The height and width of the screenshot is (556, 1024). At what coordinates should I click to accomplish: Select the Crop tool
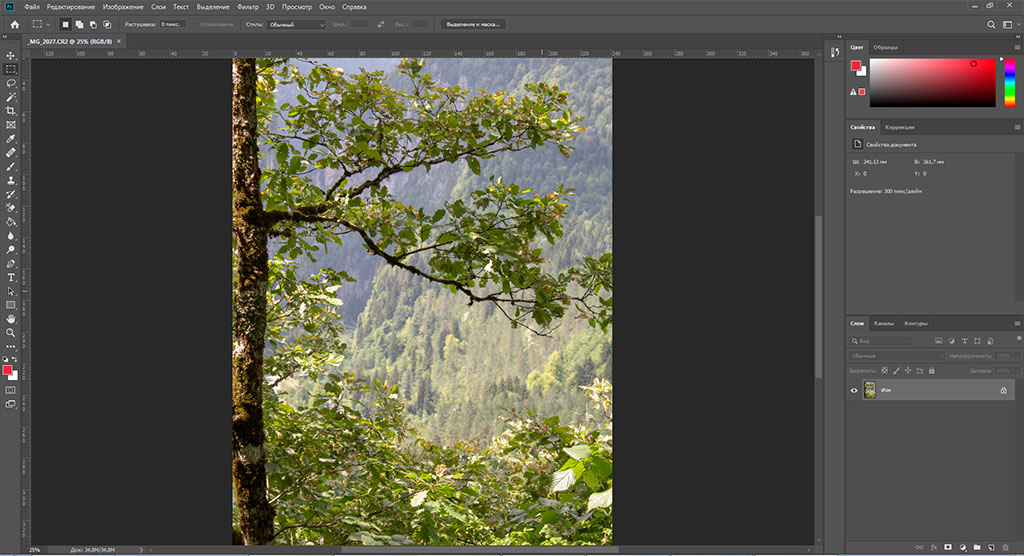11,111
